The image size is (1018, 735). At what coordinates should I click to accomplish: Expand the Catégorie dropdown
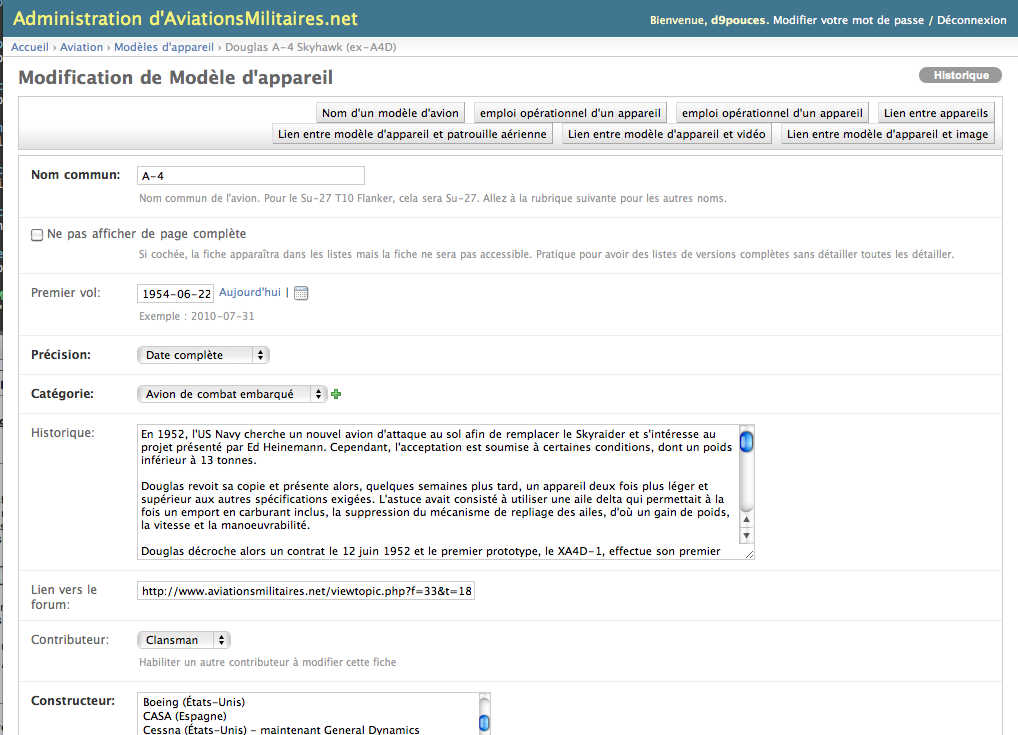[232, 394]
